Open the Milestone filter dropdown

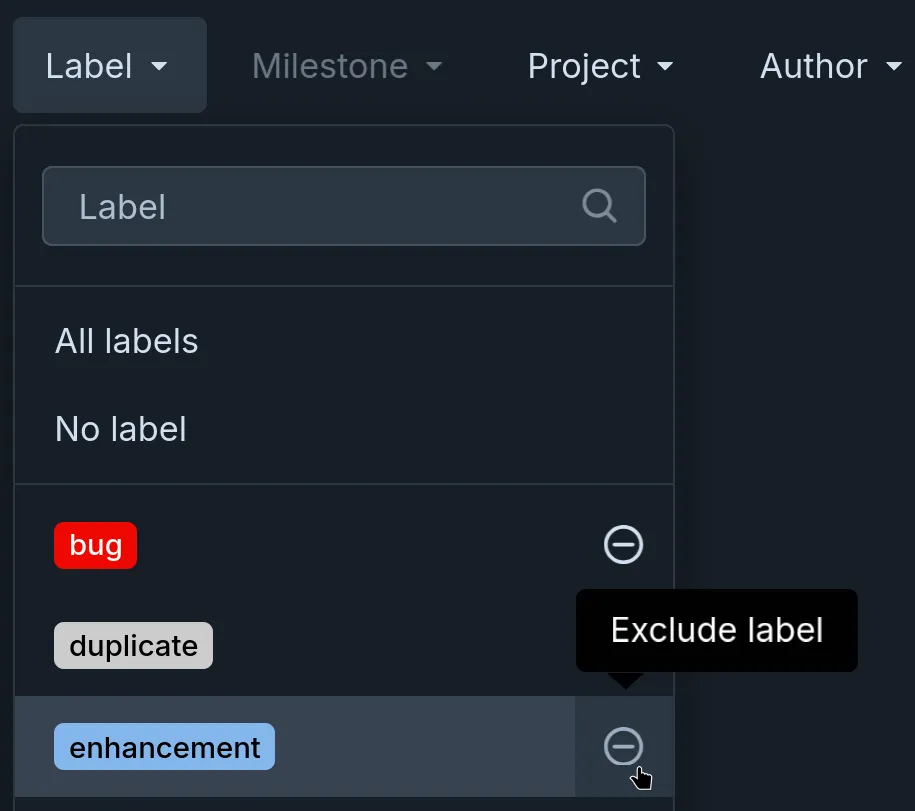(x=330, y=66)
